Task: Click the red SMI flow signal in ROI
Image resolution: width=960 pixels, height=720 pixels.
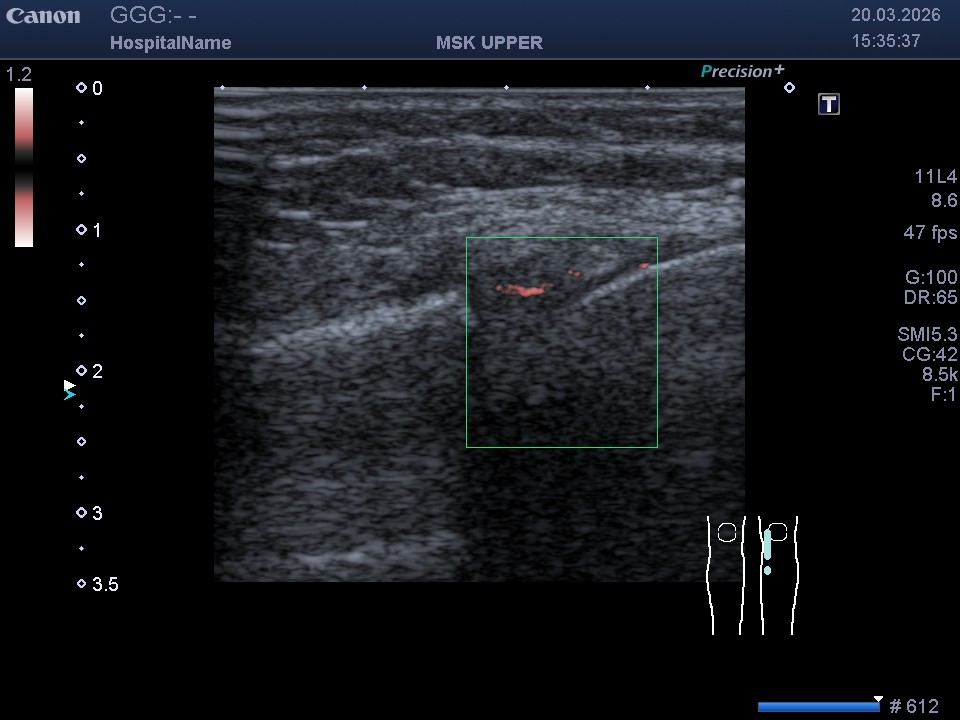Action: [524, 290]
